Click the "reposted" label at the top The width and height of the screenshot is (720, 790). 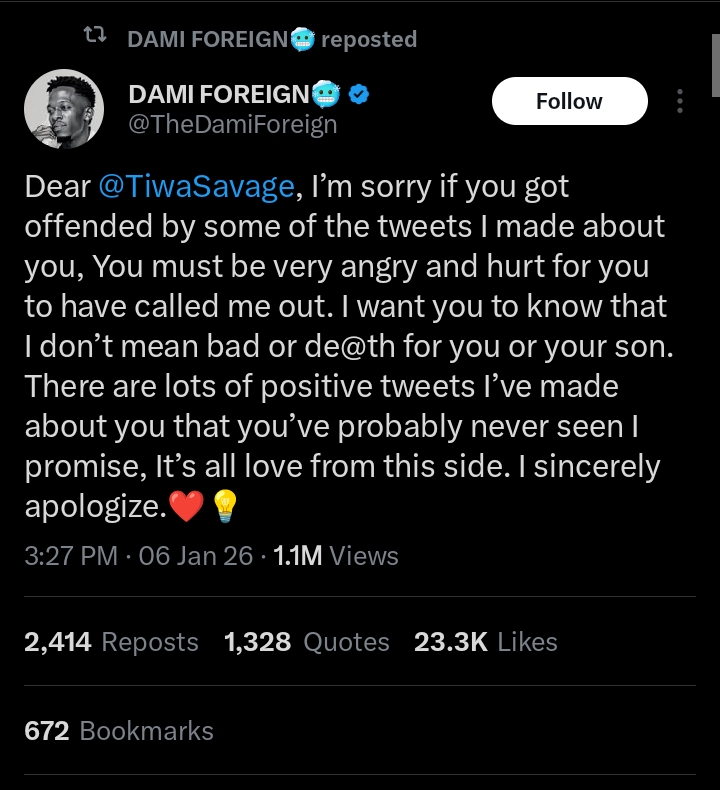[x=368, y=39]
